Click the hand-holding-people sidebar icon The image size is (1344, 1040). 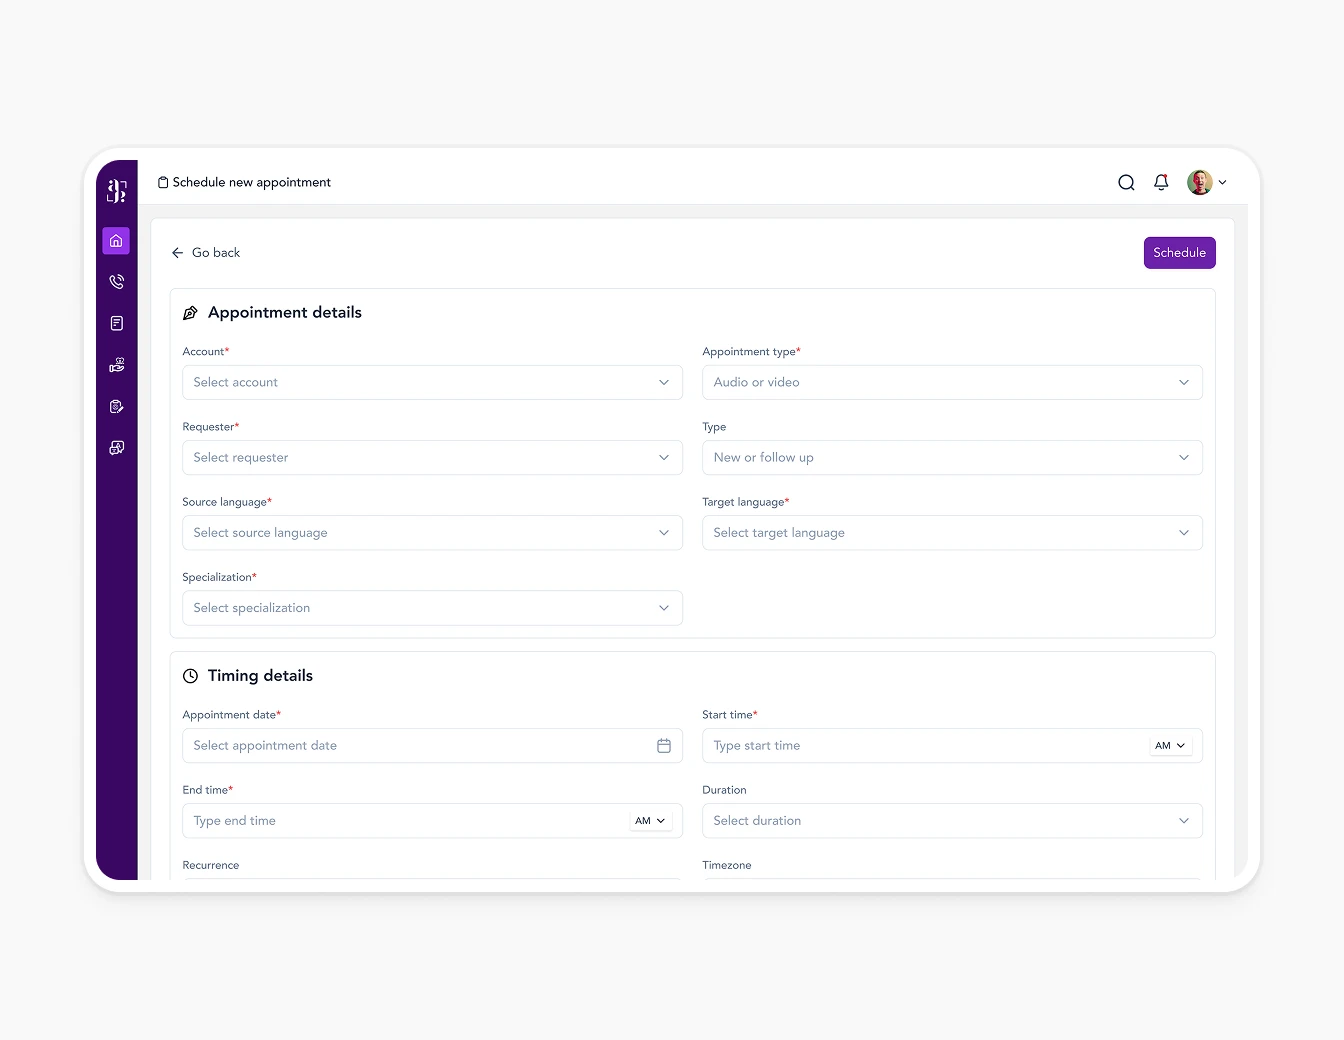[116, 365]
